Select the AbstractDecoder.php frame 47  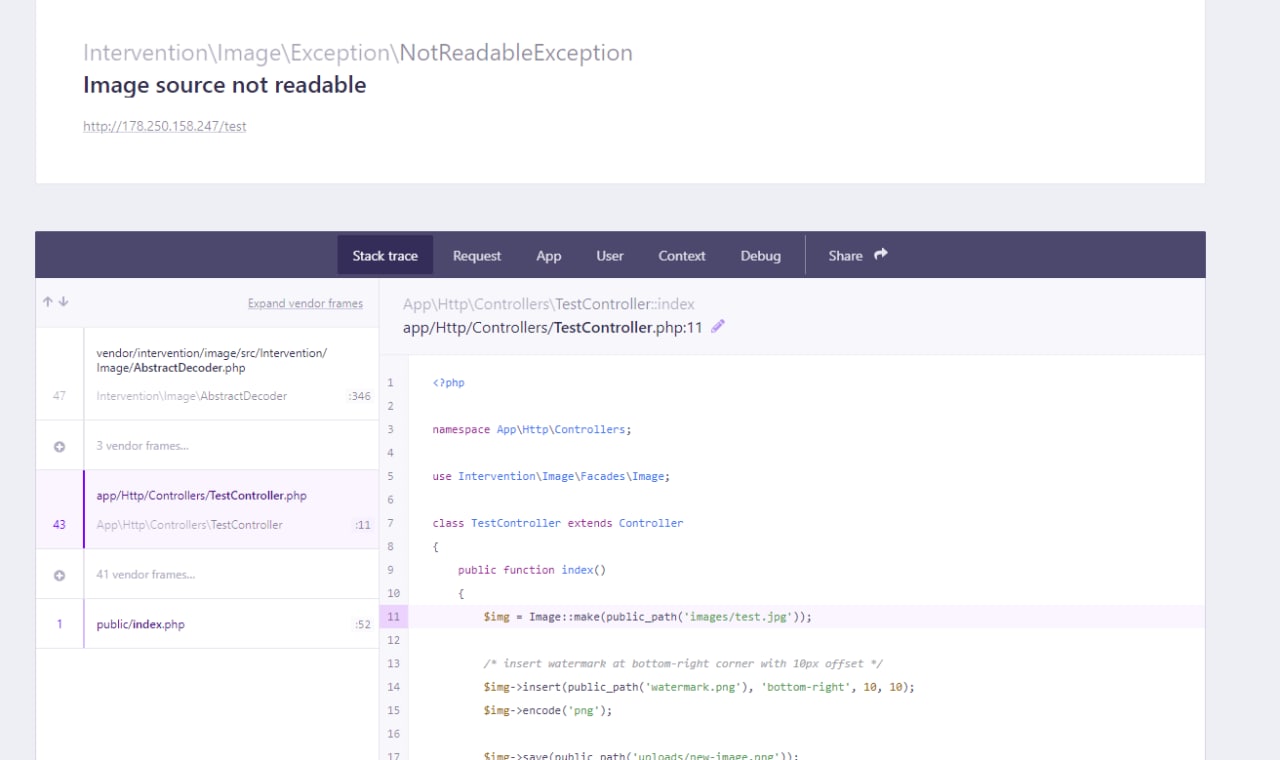point(207,375)
